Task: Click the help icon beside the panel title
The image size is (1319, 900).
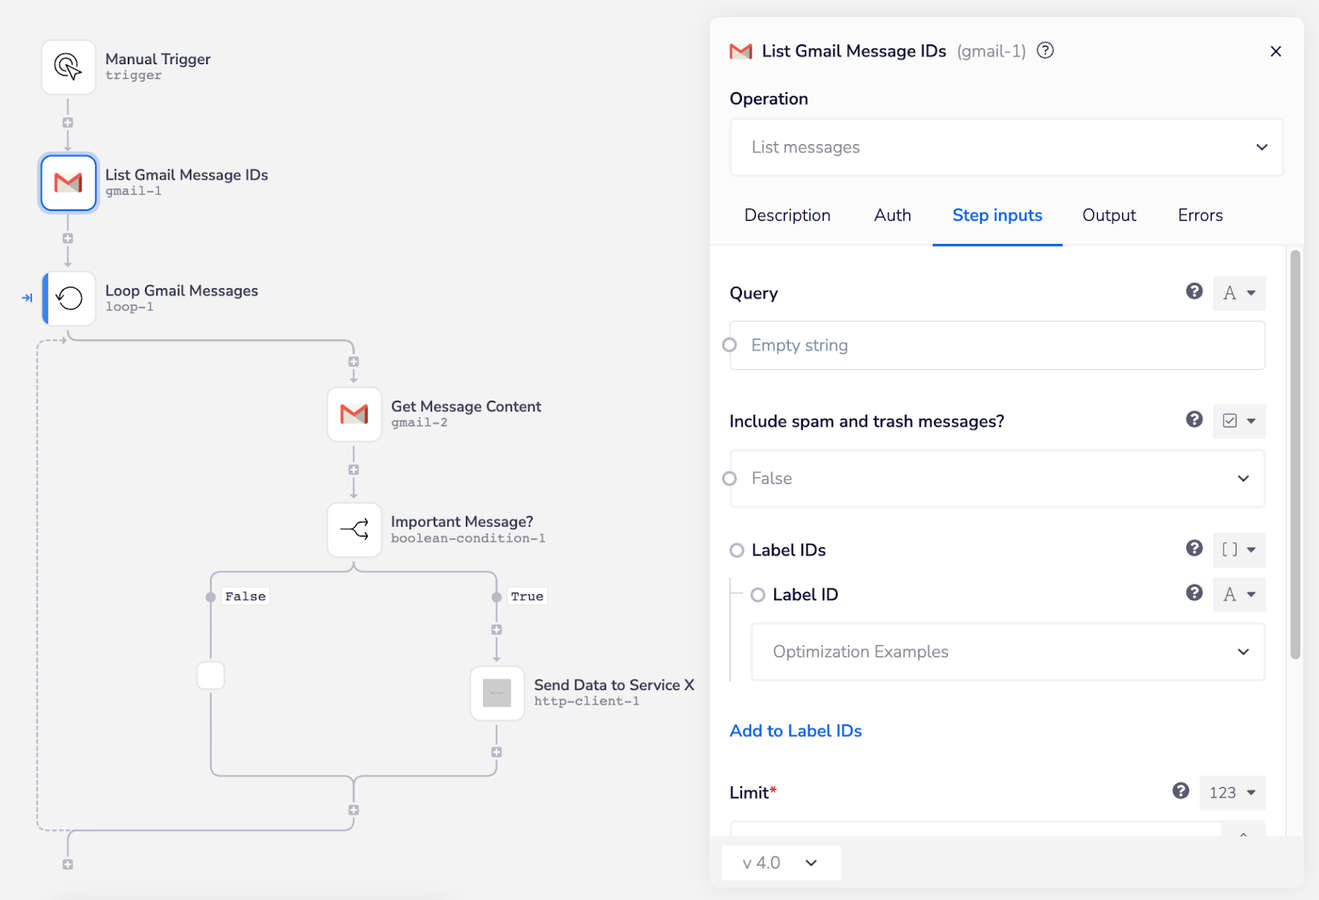Action: coord(1045,51)
